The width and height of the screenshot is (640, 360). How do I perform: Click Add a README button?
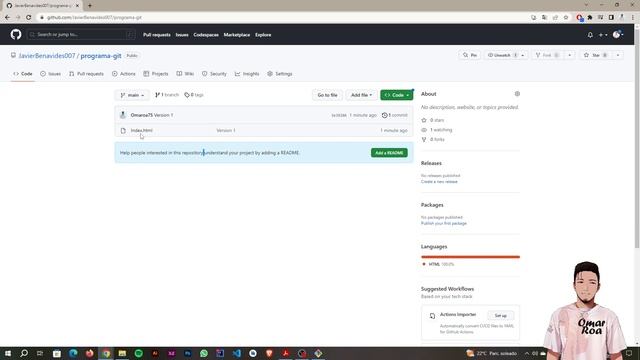389,153
